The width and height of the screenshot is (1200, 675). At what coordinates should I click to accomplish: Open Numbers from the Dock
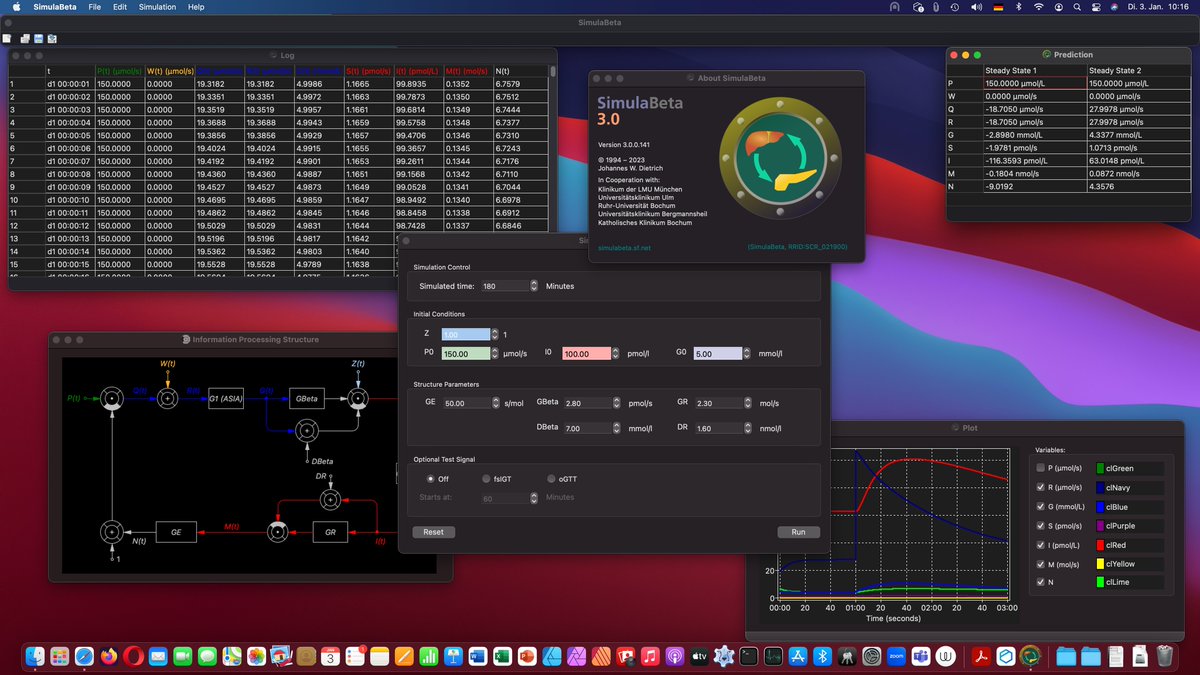[428, 656]
